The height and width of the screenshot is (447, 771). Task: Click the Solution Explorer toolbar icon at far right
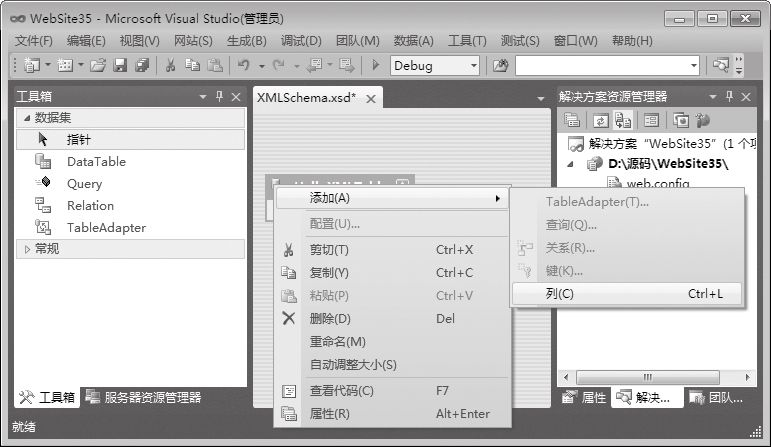pos(721,65)
